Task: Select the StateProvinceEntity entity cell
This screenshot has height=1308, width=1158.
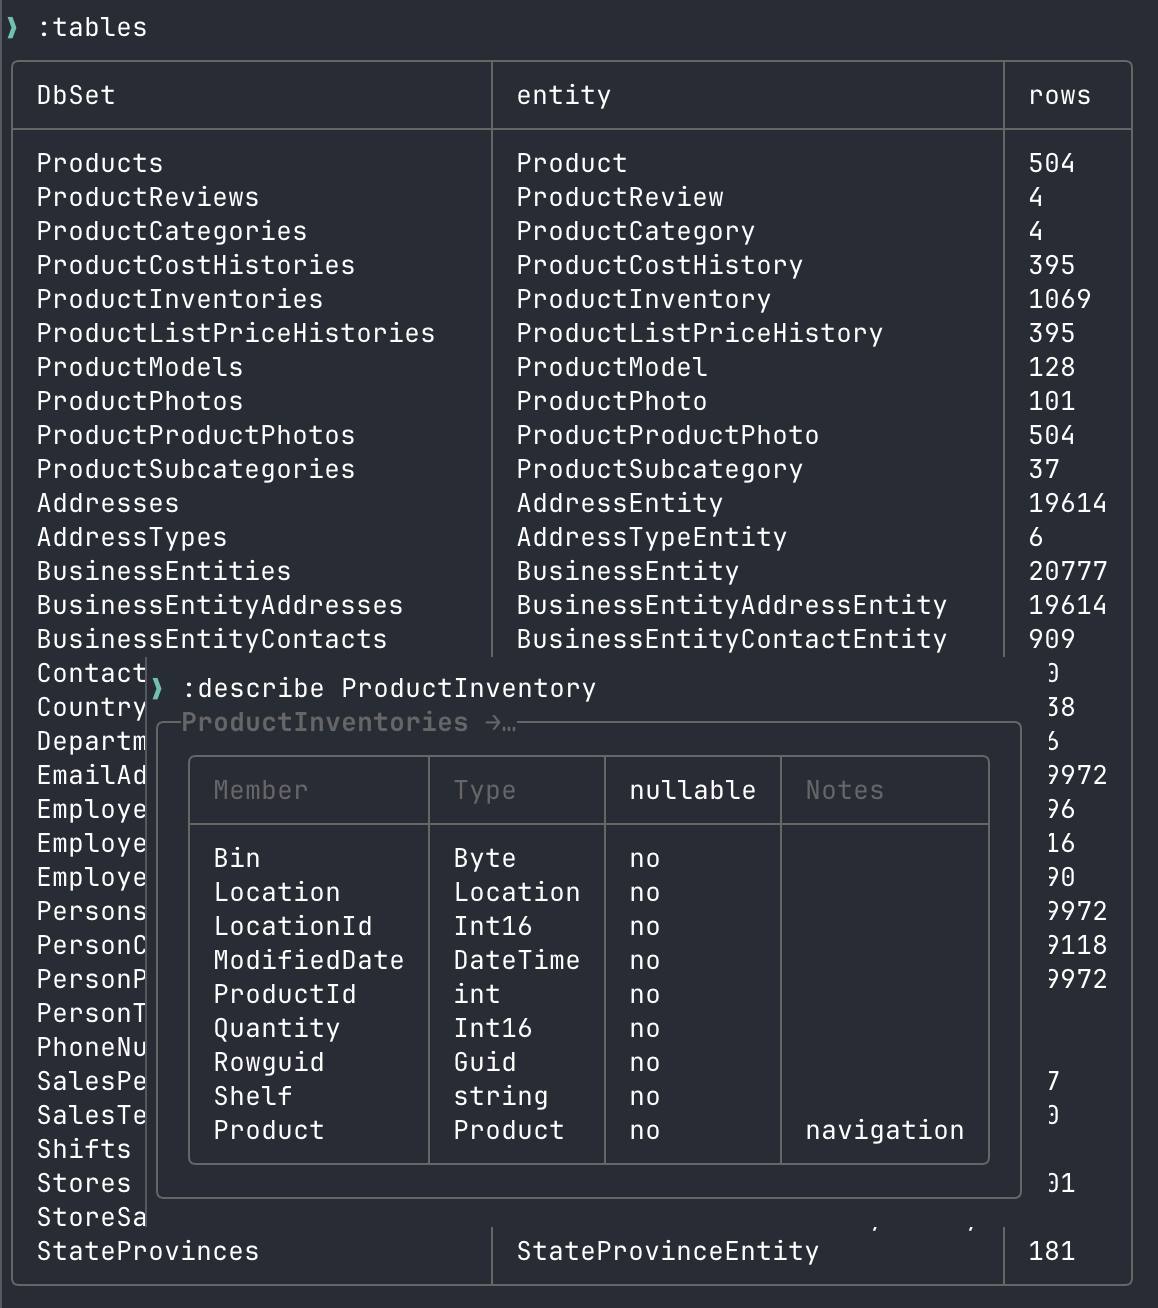Action: click(x=668, y=1251)
